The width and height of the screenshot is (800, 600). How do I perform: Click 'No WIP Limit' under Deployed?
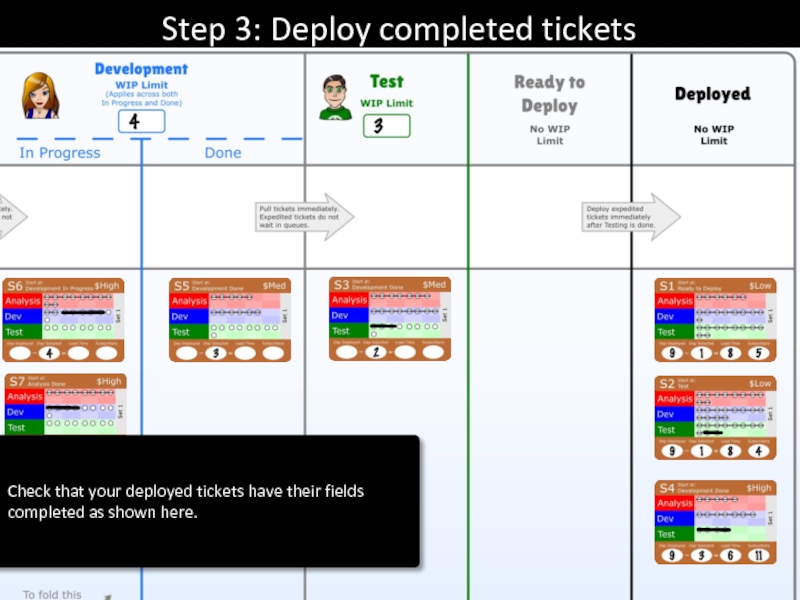[714, 135]
